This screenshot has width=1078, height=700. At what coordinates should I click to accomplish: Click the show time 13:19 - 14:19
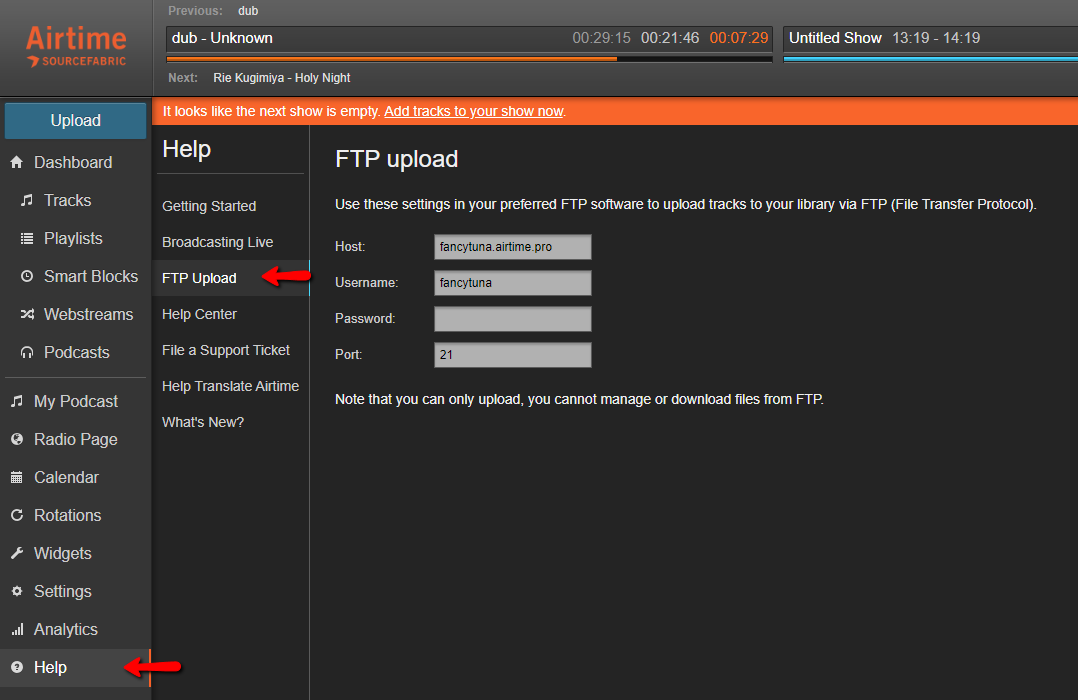click(936, 38)
